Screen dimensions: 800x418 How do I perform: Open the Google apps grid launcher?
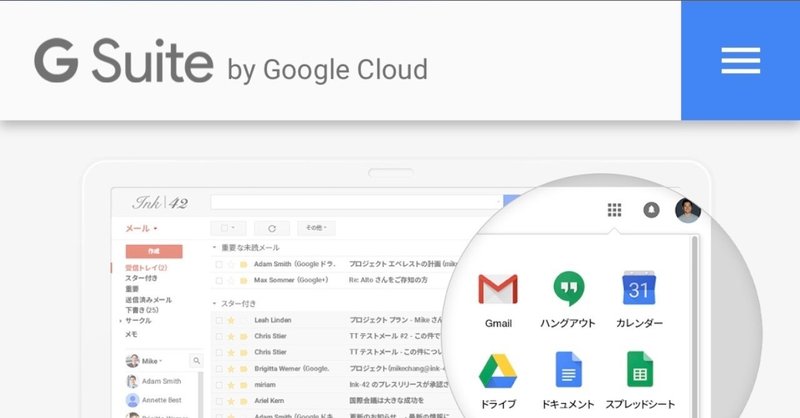point(614,210)
